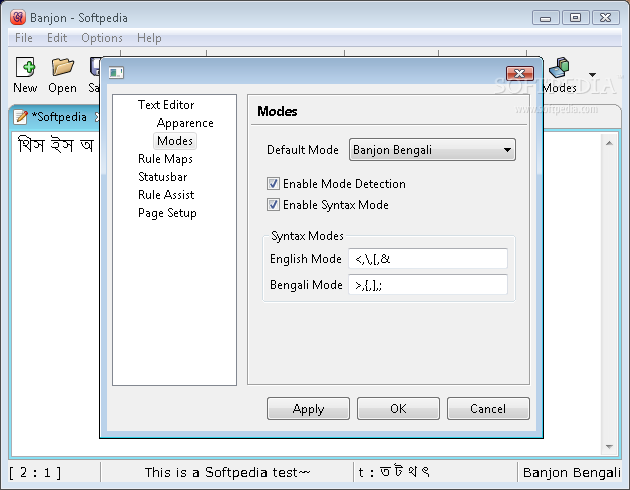
Task: Click the Modes toolbar icon
Action: (559, 67)
